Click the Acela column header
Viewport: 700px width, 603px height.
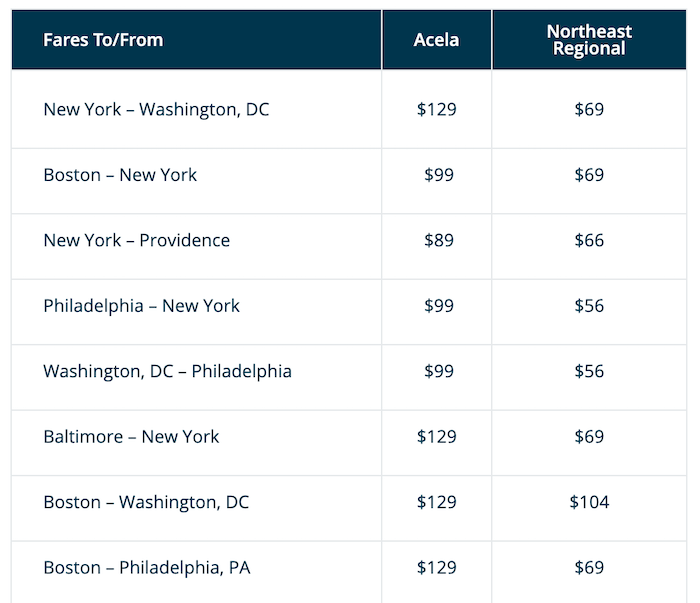click(x=436, y=40)
